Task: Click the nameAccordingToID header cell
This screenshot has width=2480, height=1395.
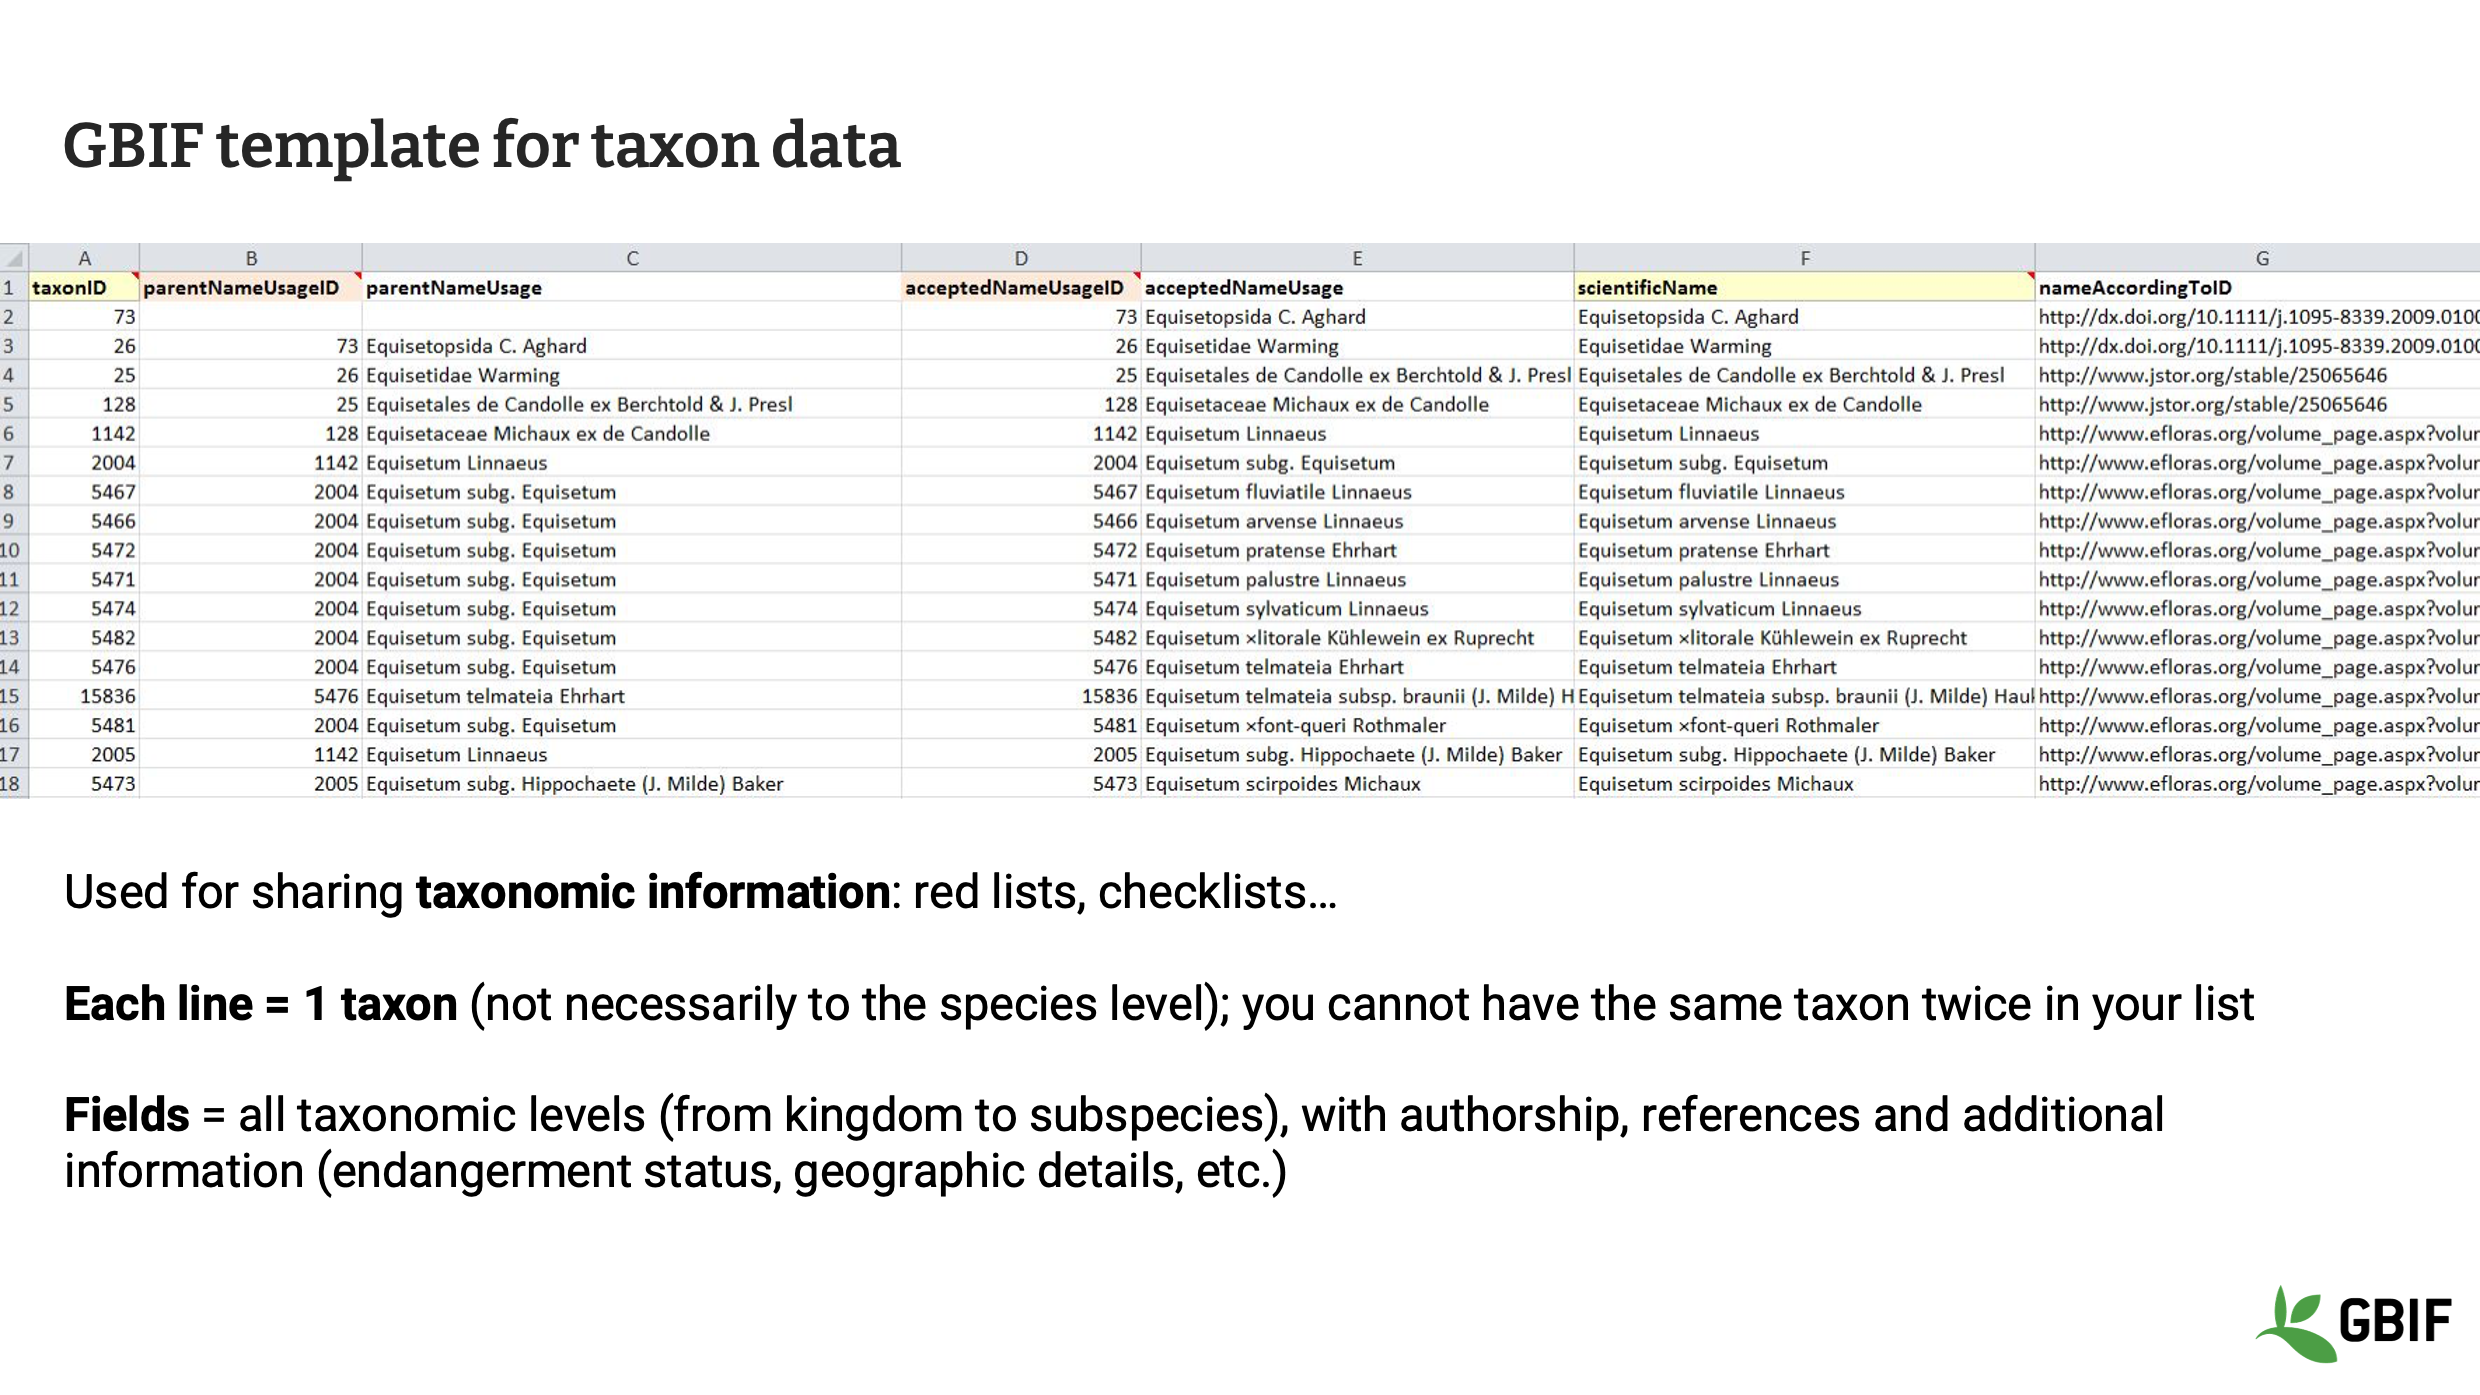Action: click(x=2258, y=287)
